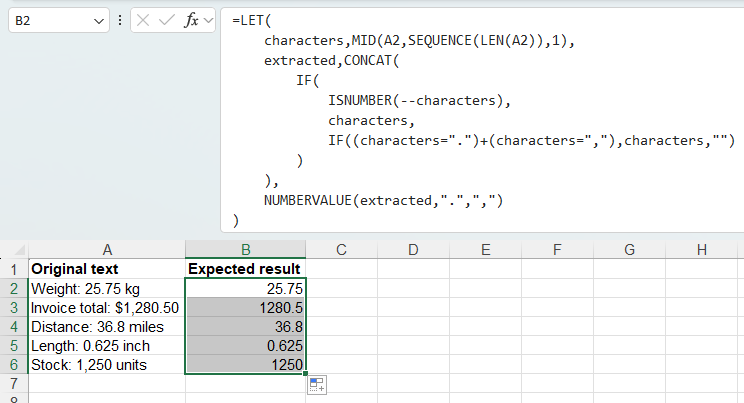Image resolution: width=744 pixels, height=403 pixels.
Task: Click '=LET(' at formula start
Action: coord(251,20)
